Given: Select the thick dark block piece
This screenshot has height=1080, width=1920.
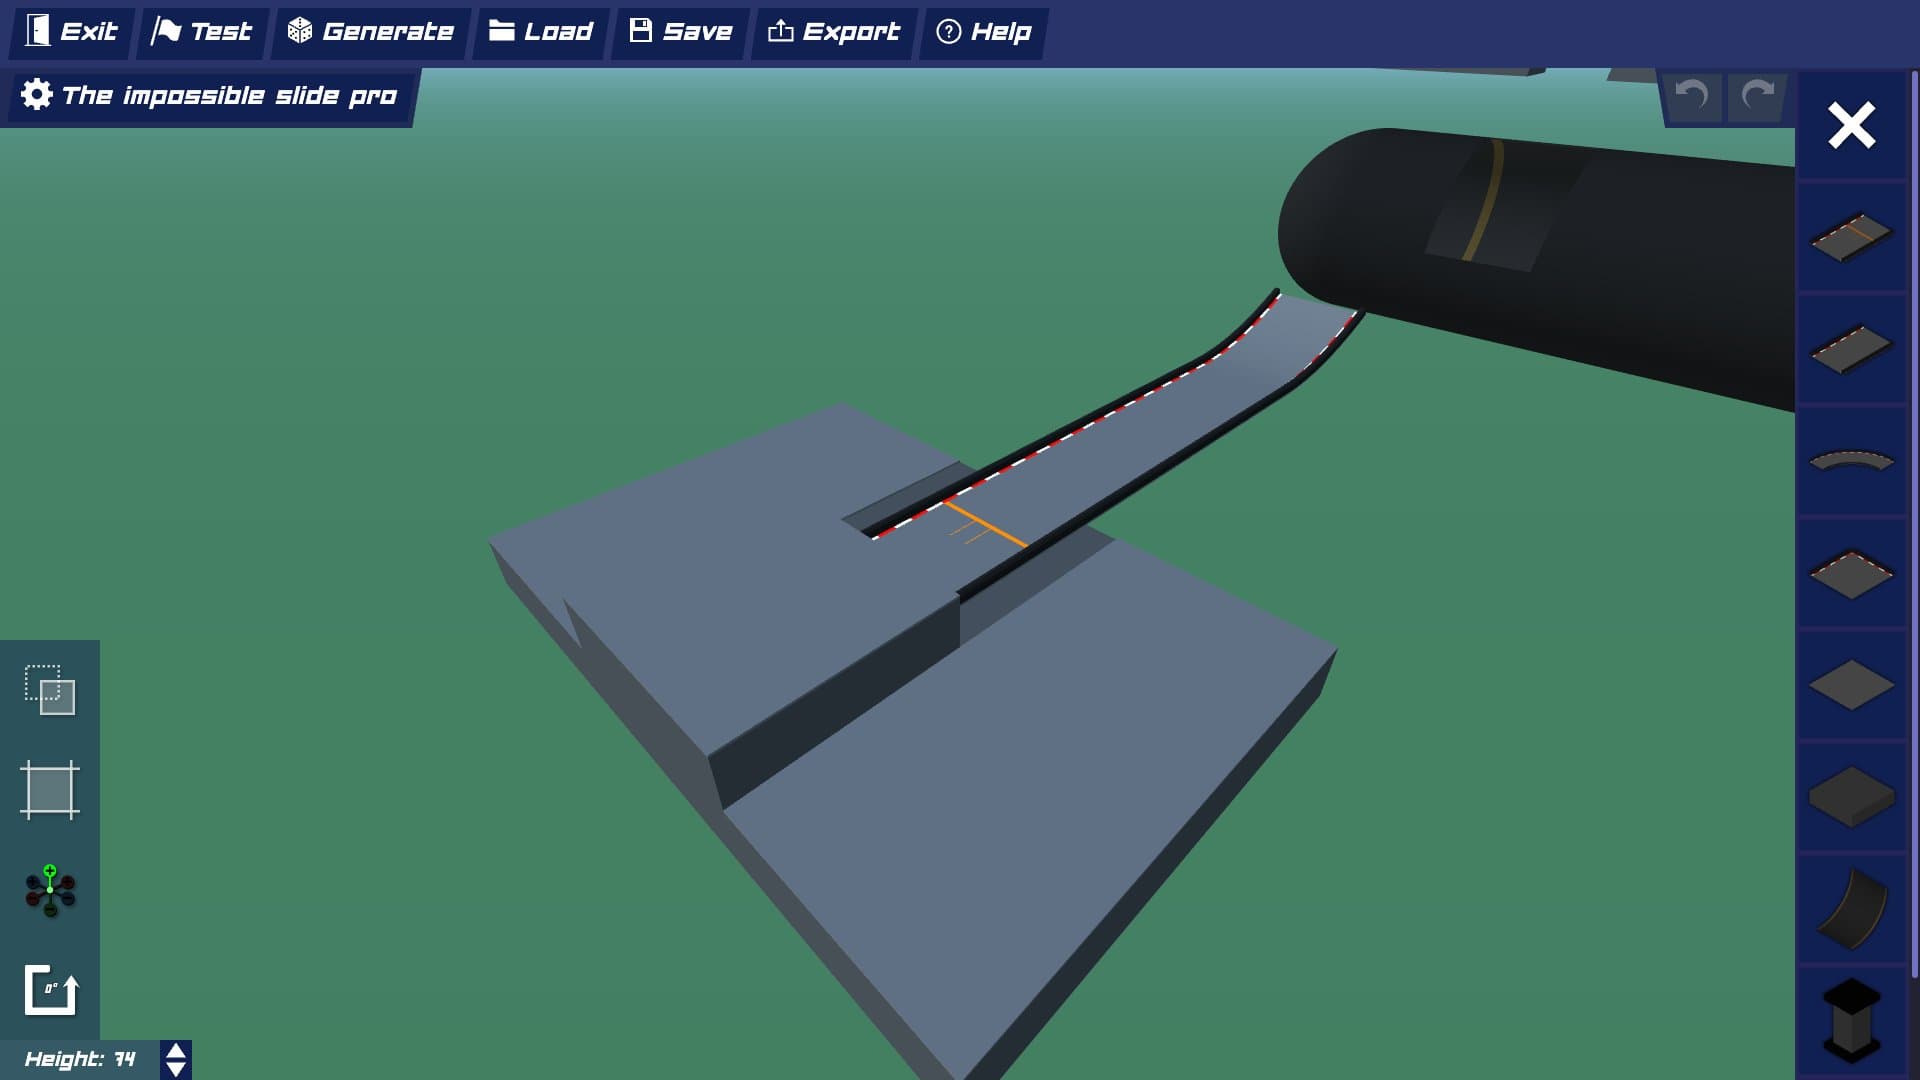Looking at the screenshot, I should 1851,797.
